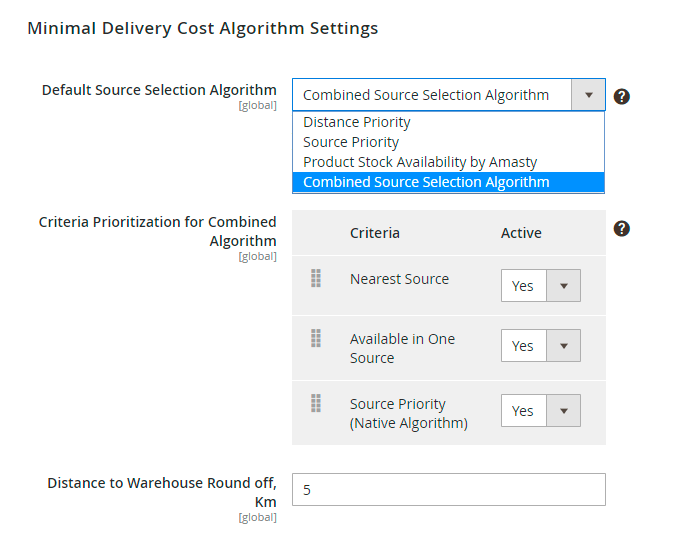This screenshot has height=536, width=684.
Task: Click the Distance to Warehouse Round off field
Action: pyautogui.click(x=448, y=490)
